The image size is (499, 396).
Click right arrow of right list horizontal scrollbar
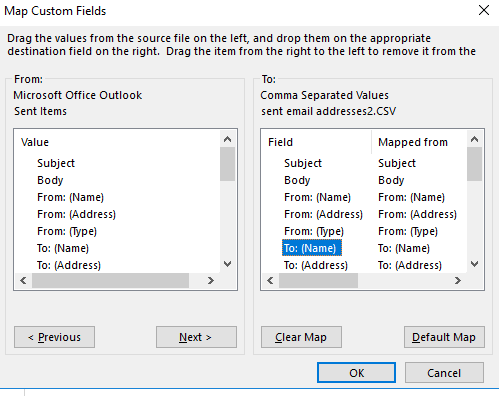458,281
